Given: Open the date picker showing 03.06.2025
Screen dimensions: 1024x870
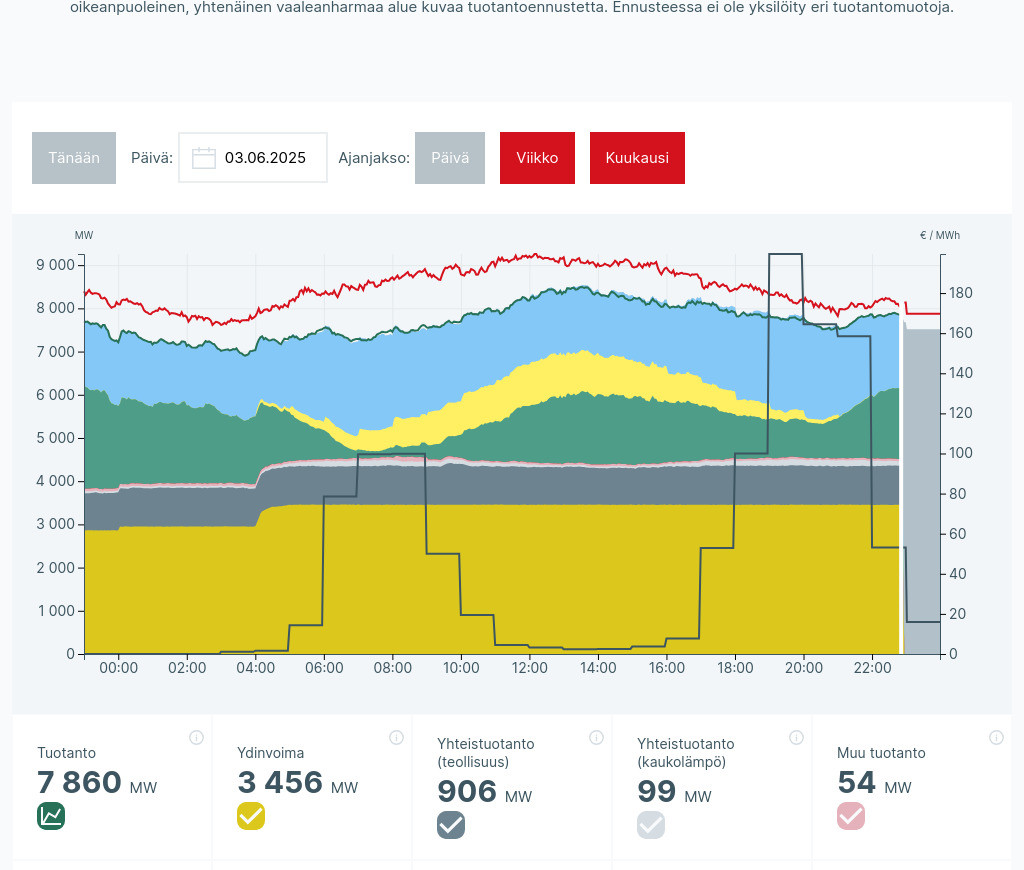Looking at the screenshot, I should coord(265,158).
